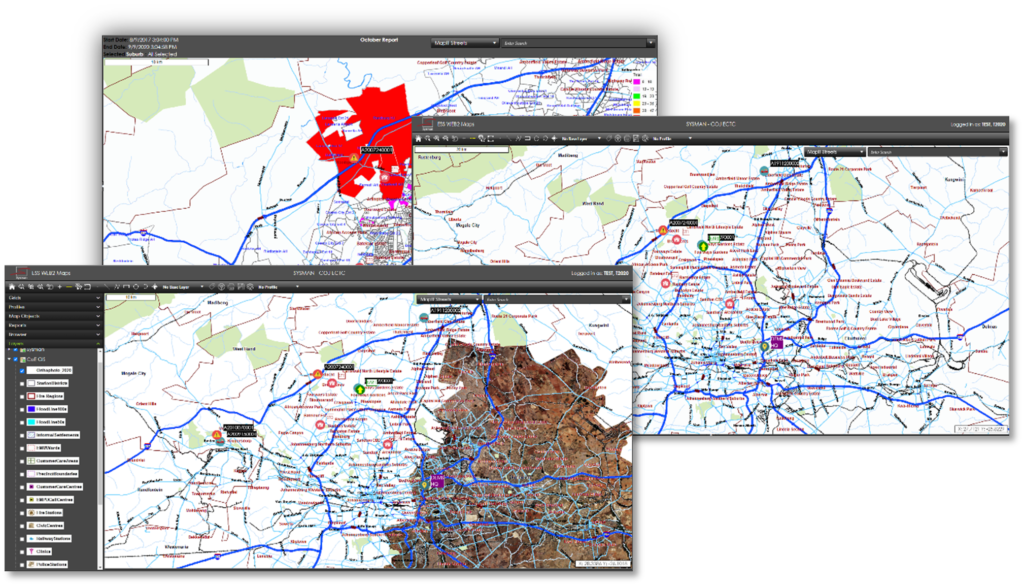Click the Home icon in the front window toolbar
The image size is (1024, 586).
12,286
